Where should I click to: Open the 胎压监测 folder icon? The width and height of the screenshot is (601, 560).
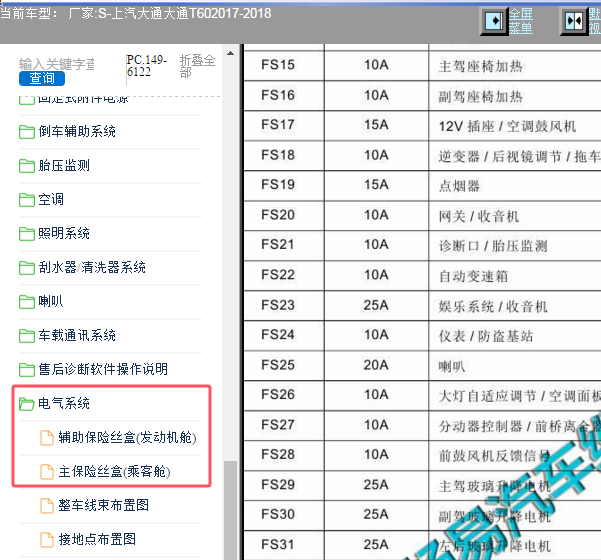click(27, 166)
